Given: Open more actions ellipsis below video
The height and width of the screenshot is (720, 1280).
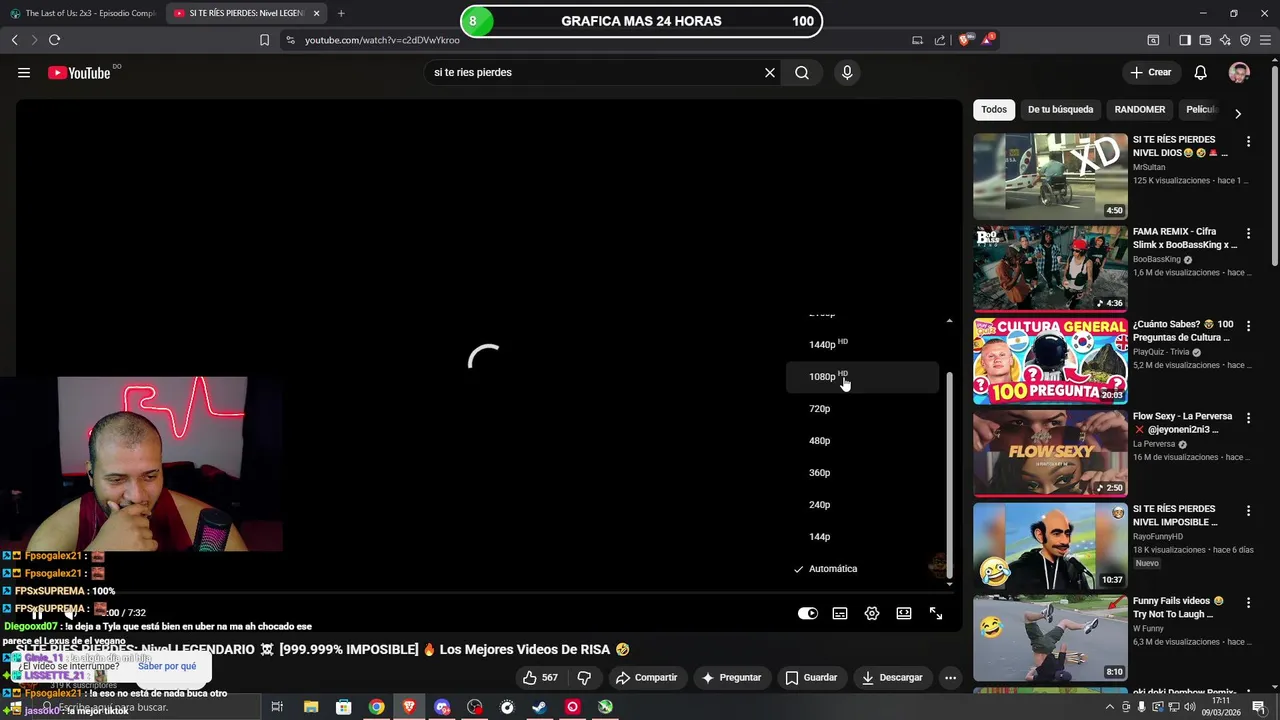Looking at the screenshot, I should click(x=951, y=677).
